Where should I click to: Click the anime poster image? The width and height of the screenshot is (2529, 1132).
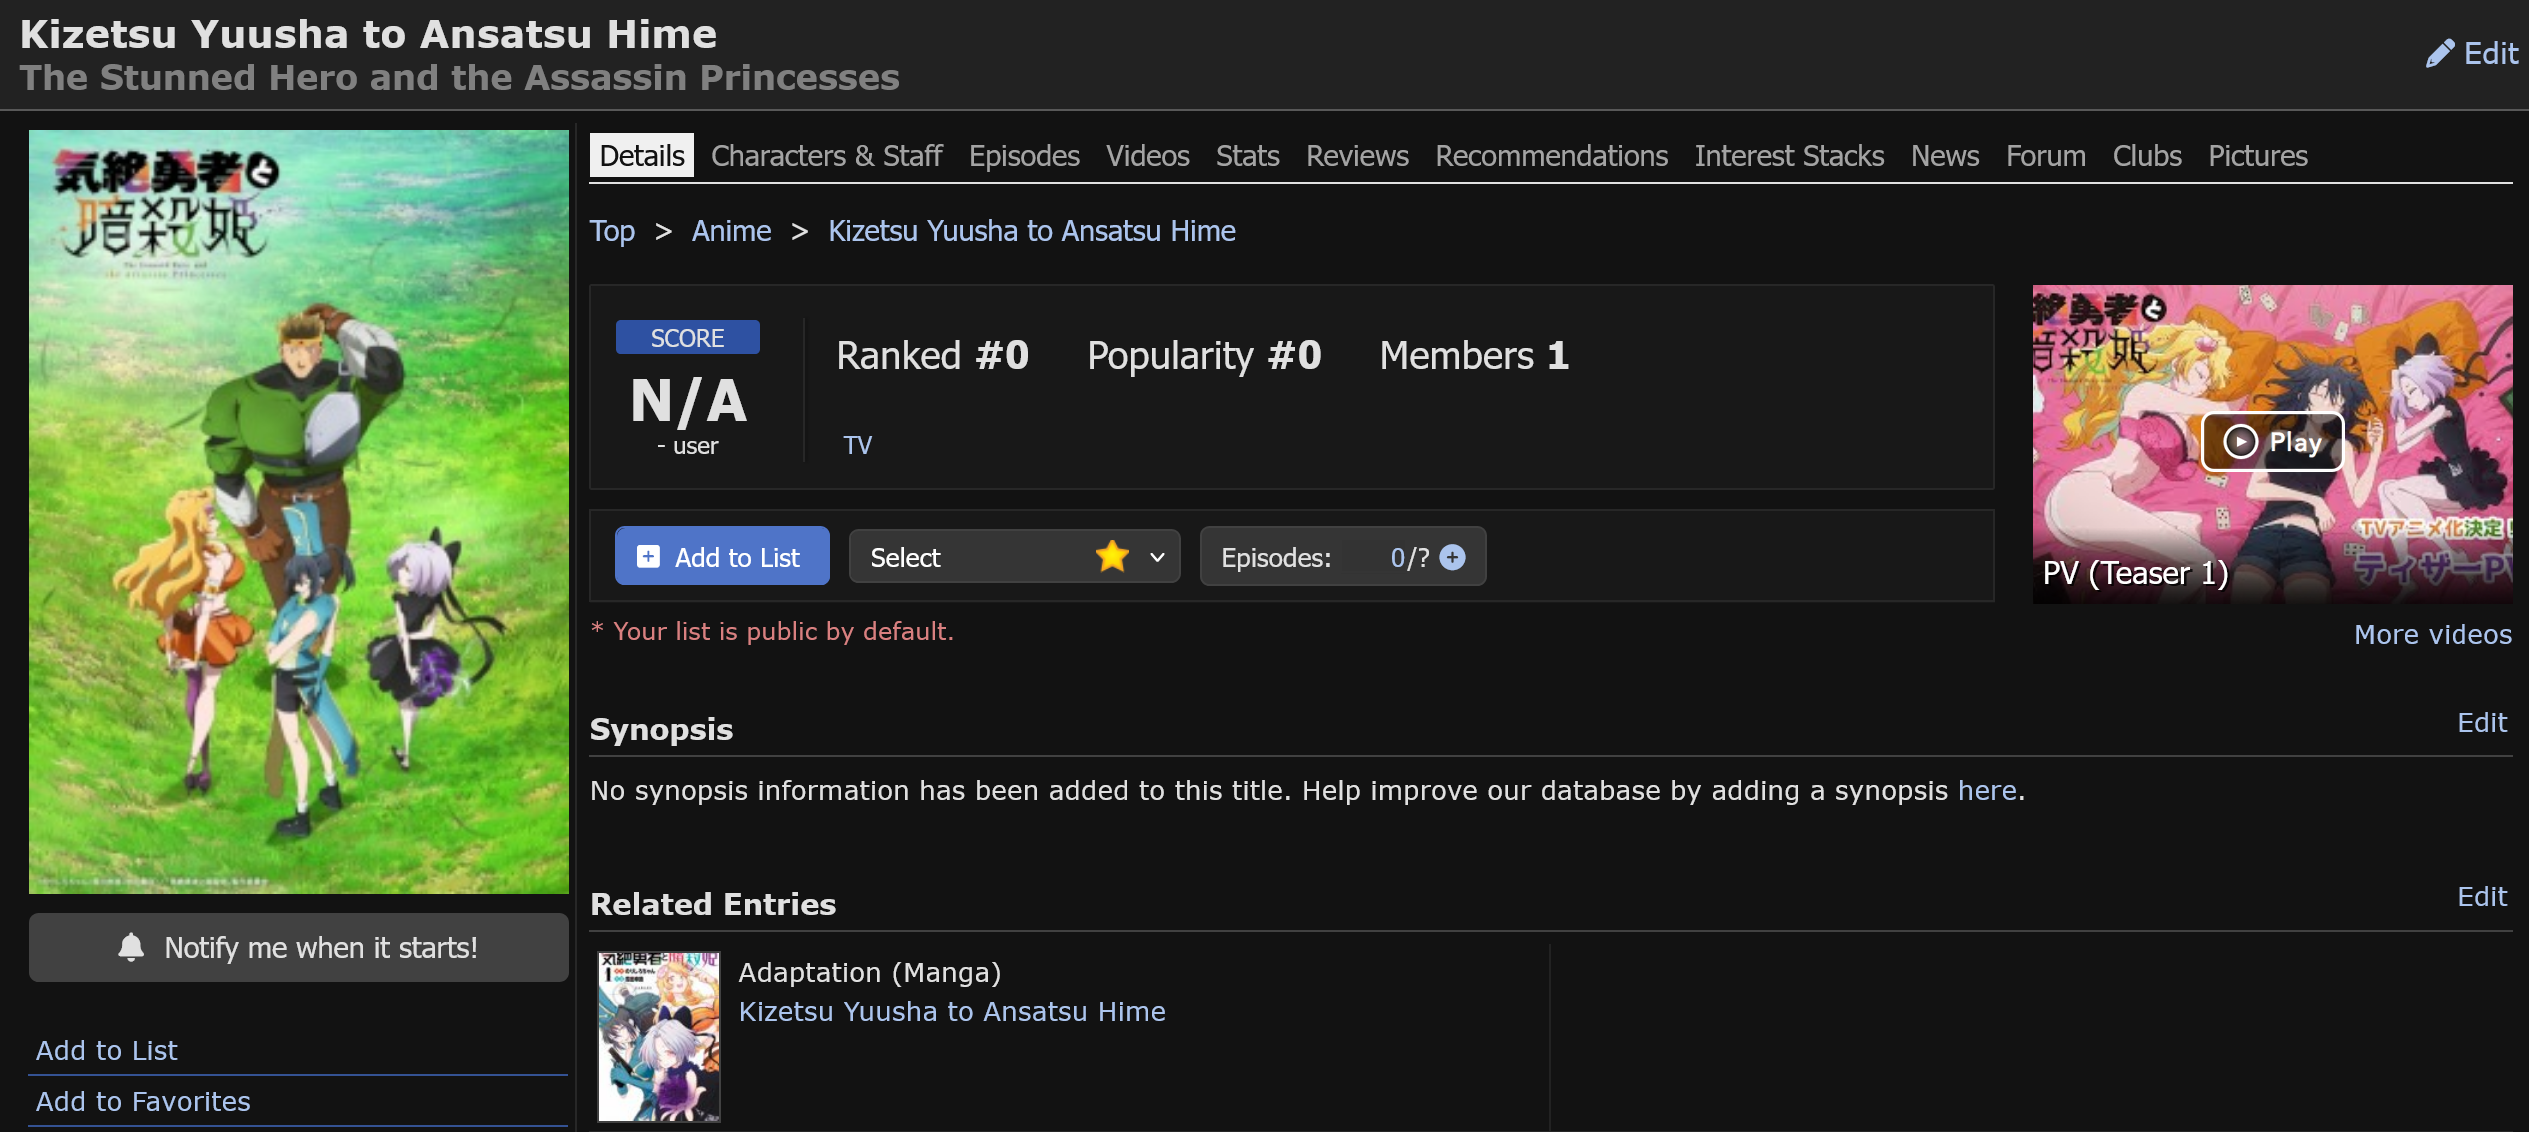(298, 511)
